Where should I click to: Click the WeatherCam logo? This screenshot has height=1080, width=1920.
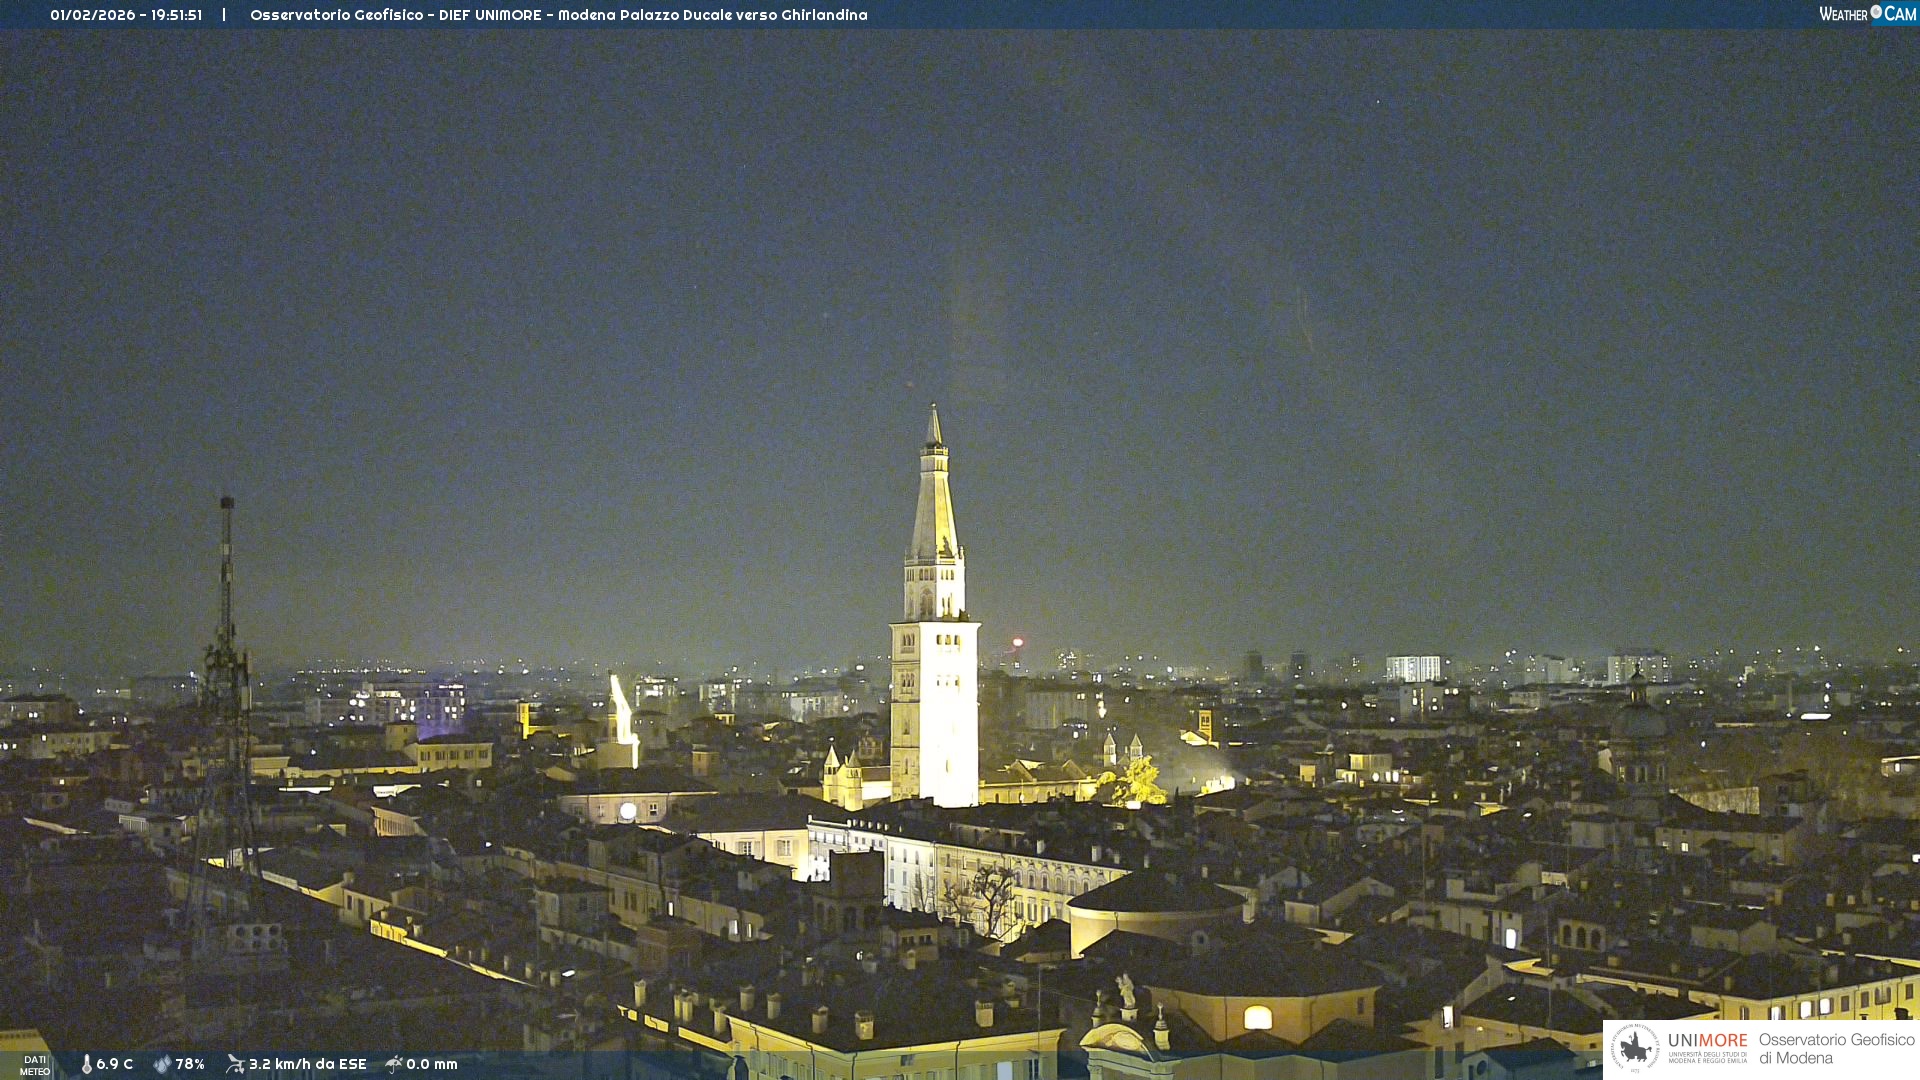tap(1867, 14)
